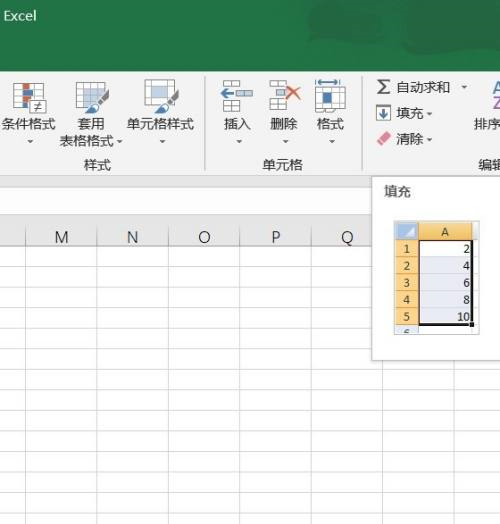Select column header O
Viewport: 500px width, 524px height.
coord(204,237)
